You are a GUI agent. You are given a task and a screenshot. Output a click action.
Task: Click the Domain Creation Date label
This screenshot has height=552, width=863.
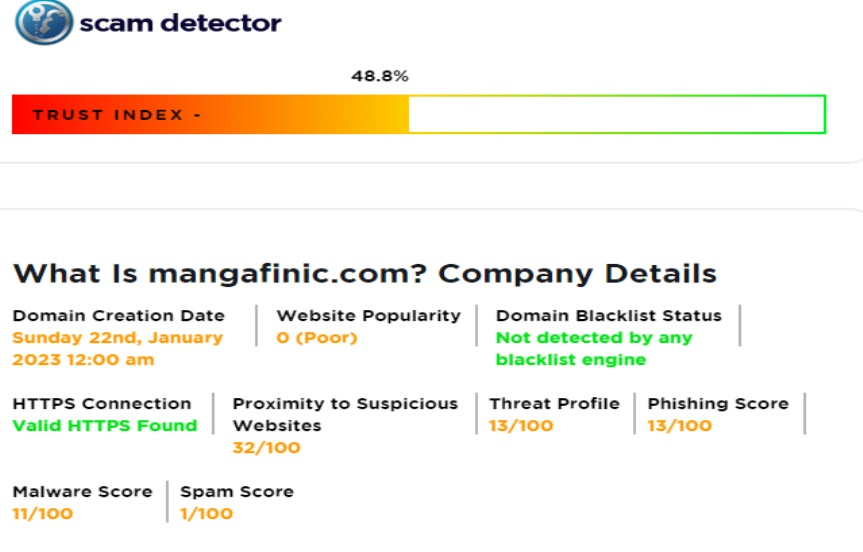118,315
